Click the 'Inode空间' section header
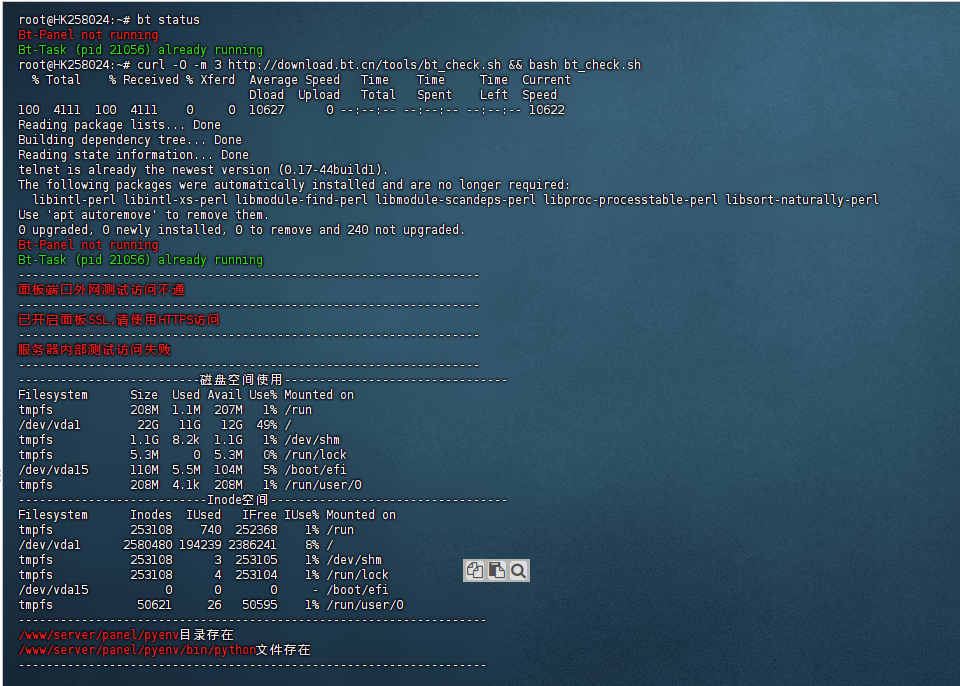Image resolution: width=960 pixels, height=686 pixels. pos(238,500)
